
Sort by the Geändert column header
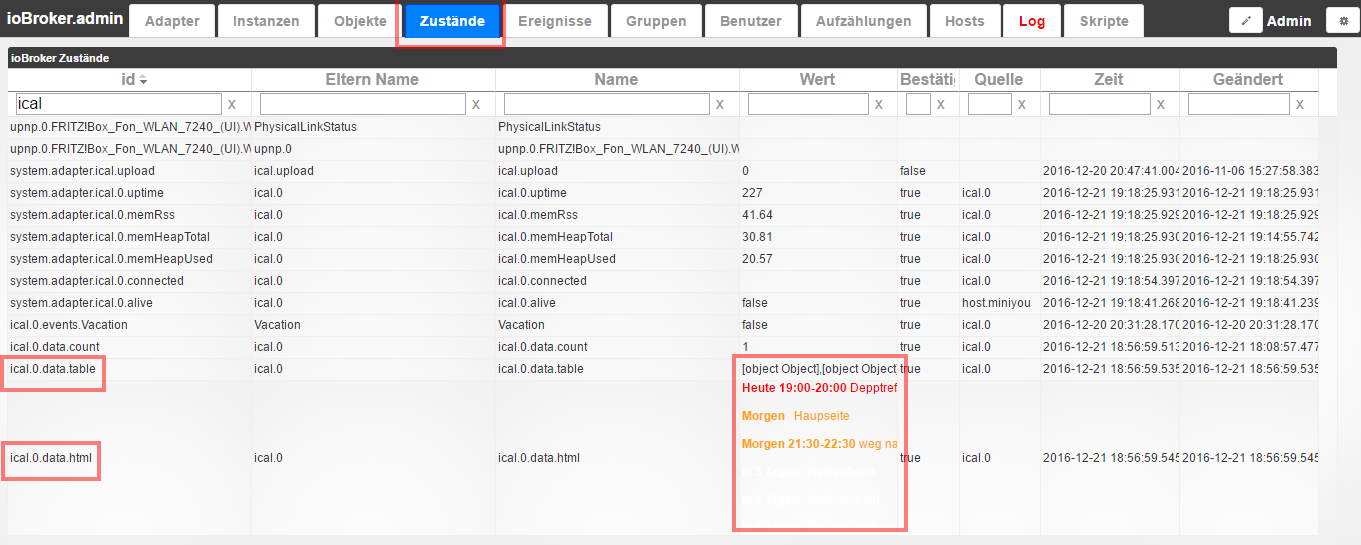coord(1248,79)
